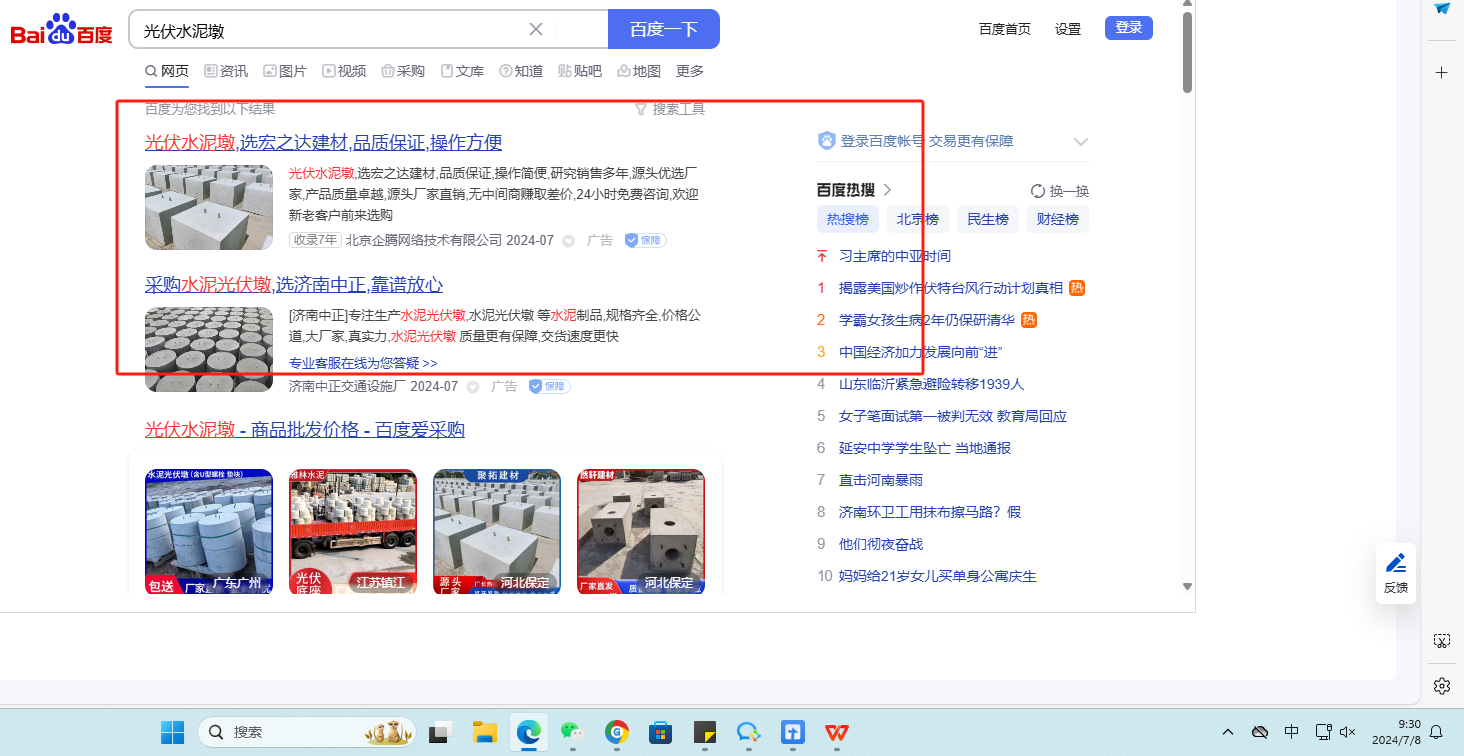Click the Edge sidebar plus icon

coord(1442,72)
